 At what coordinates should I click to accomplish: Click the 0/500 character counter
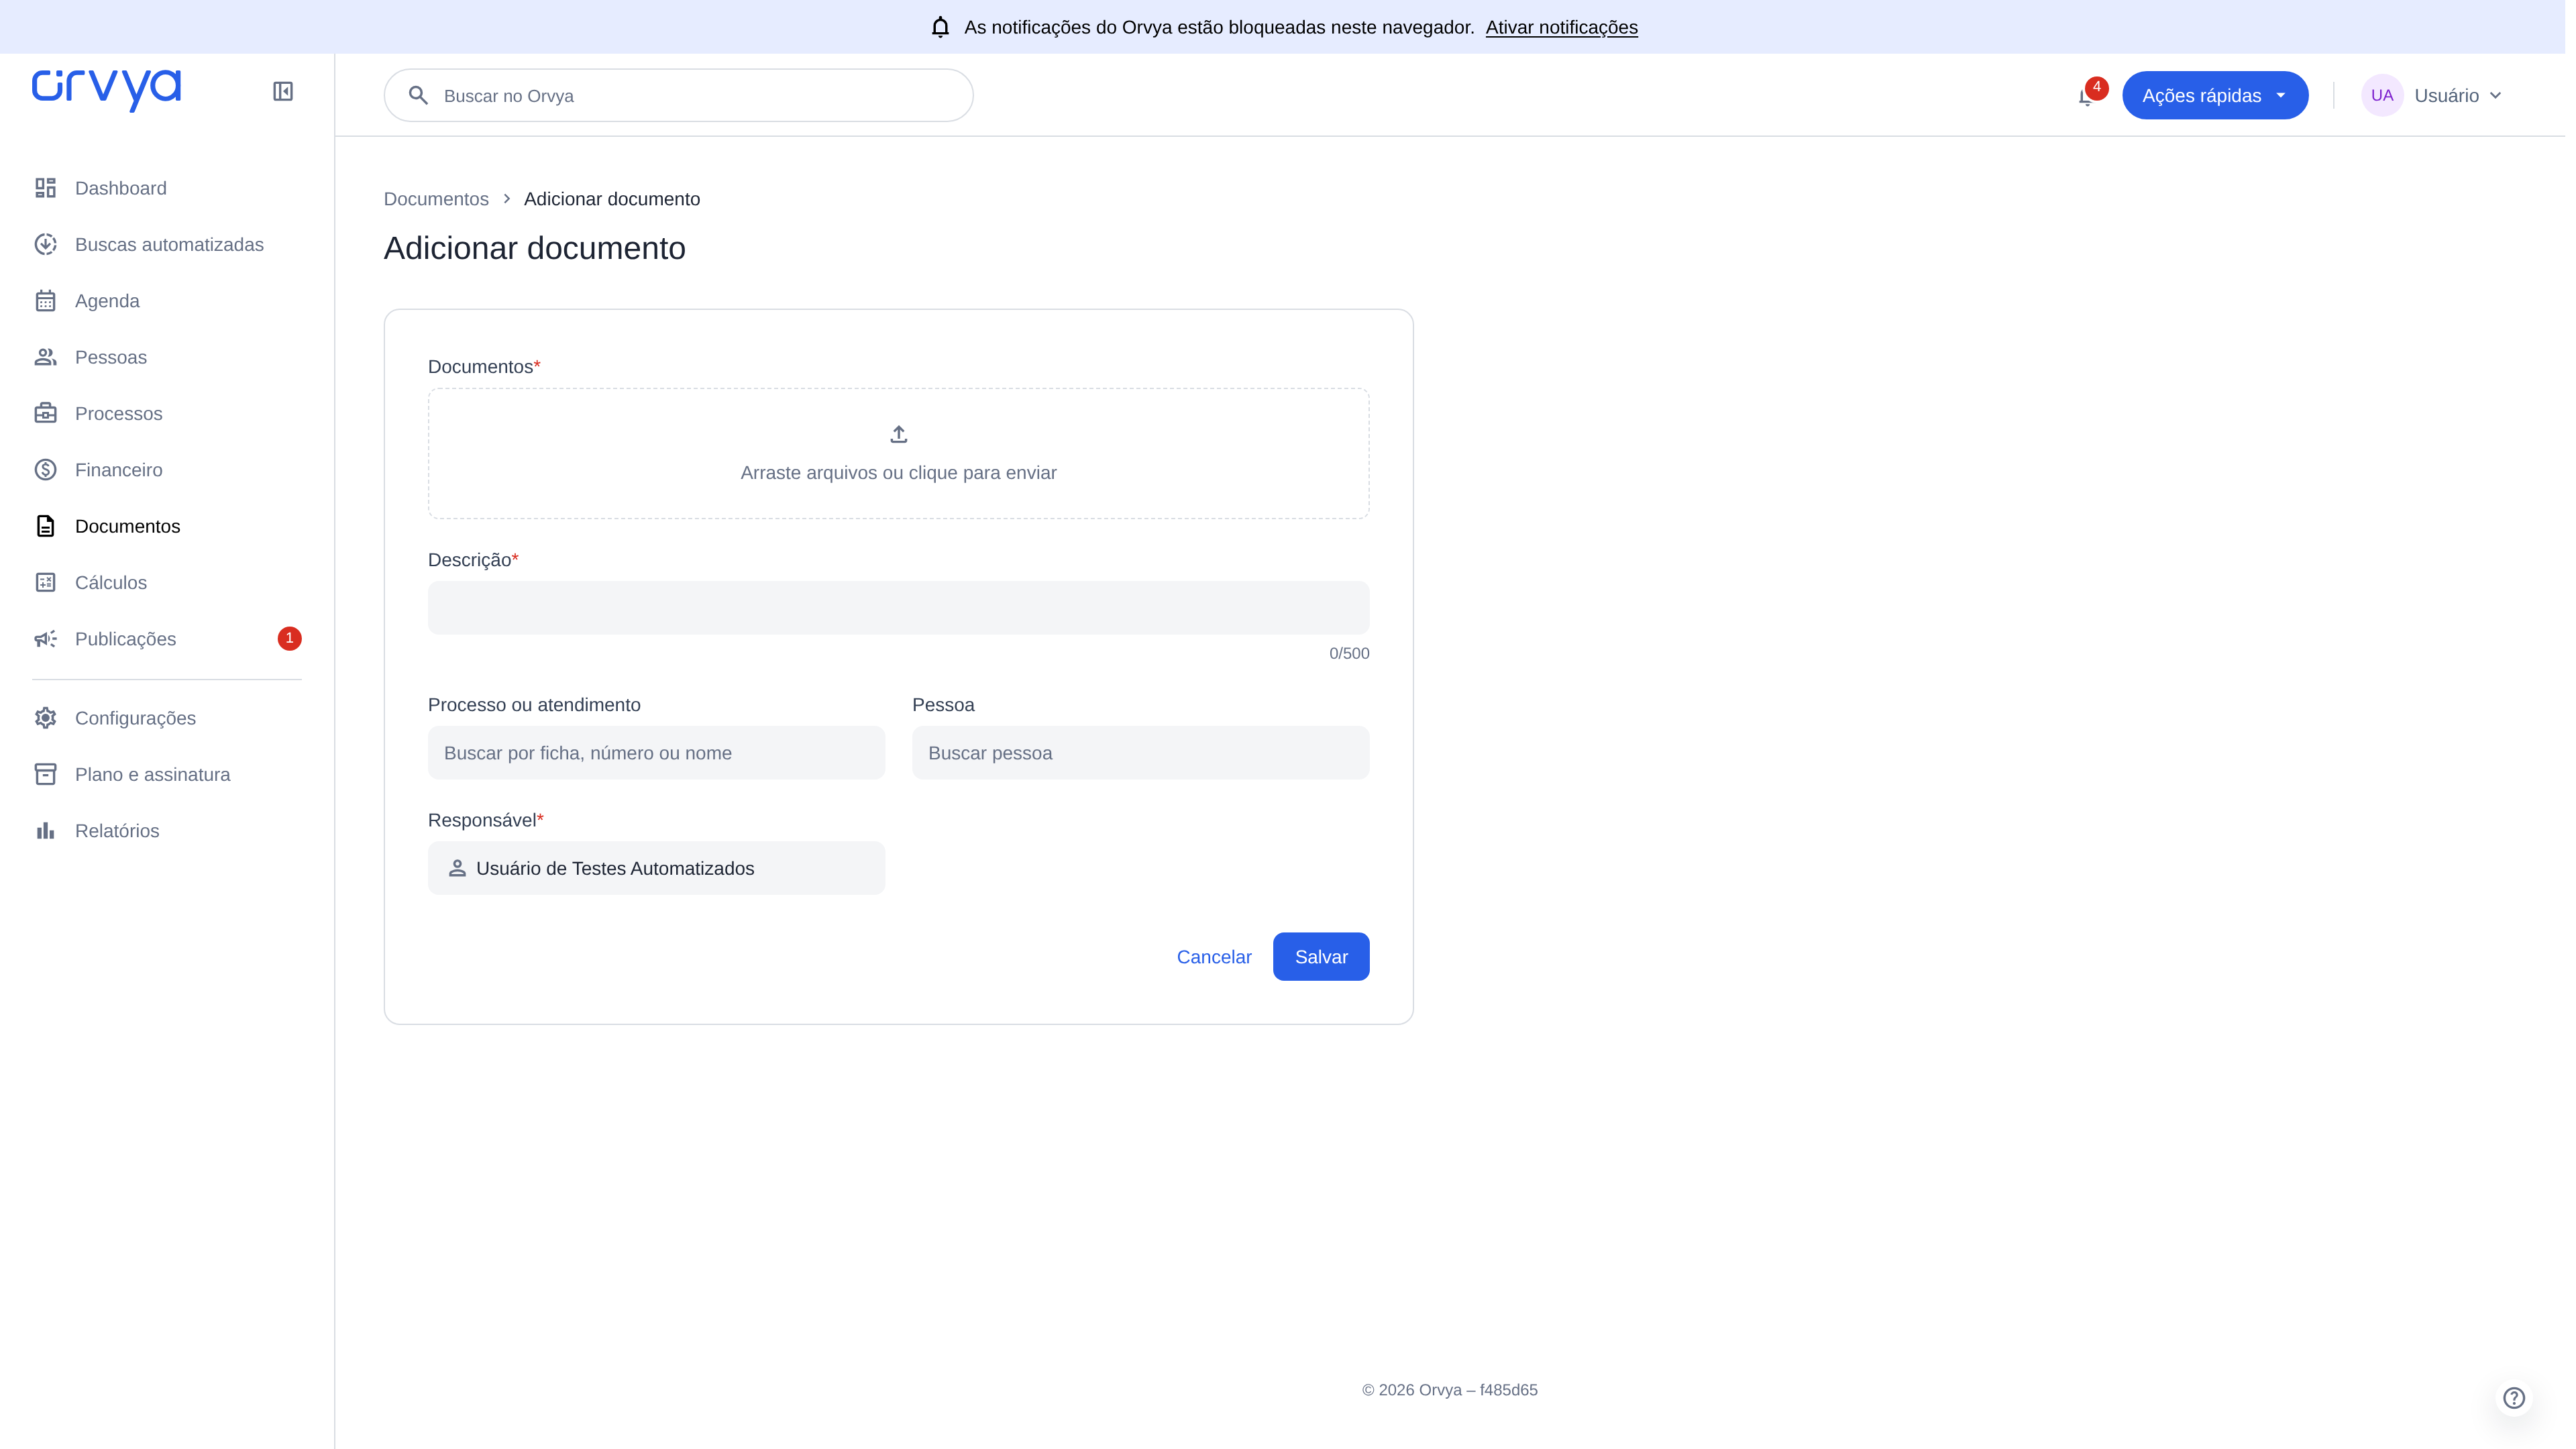[x=1349, y=653]
